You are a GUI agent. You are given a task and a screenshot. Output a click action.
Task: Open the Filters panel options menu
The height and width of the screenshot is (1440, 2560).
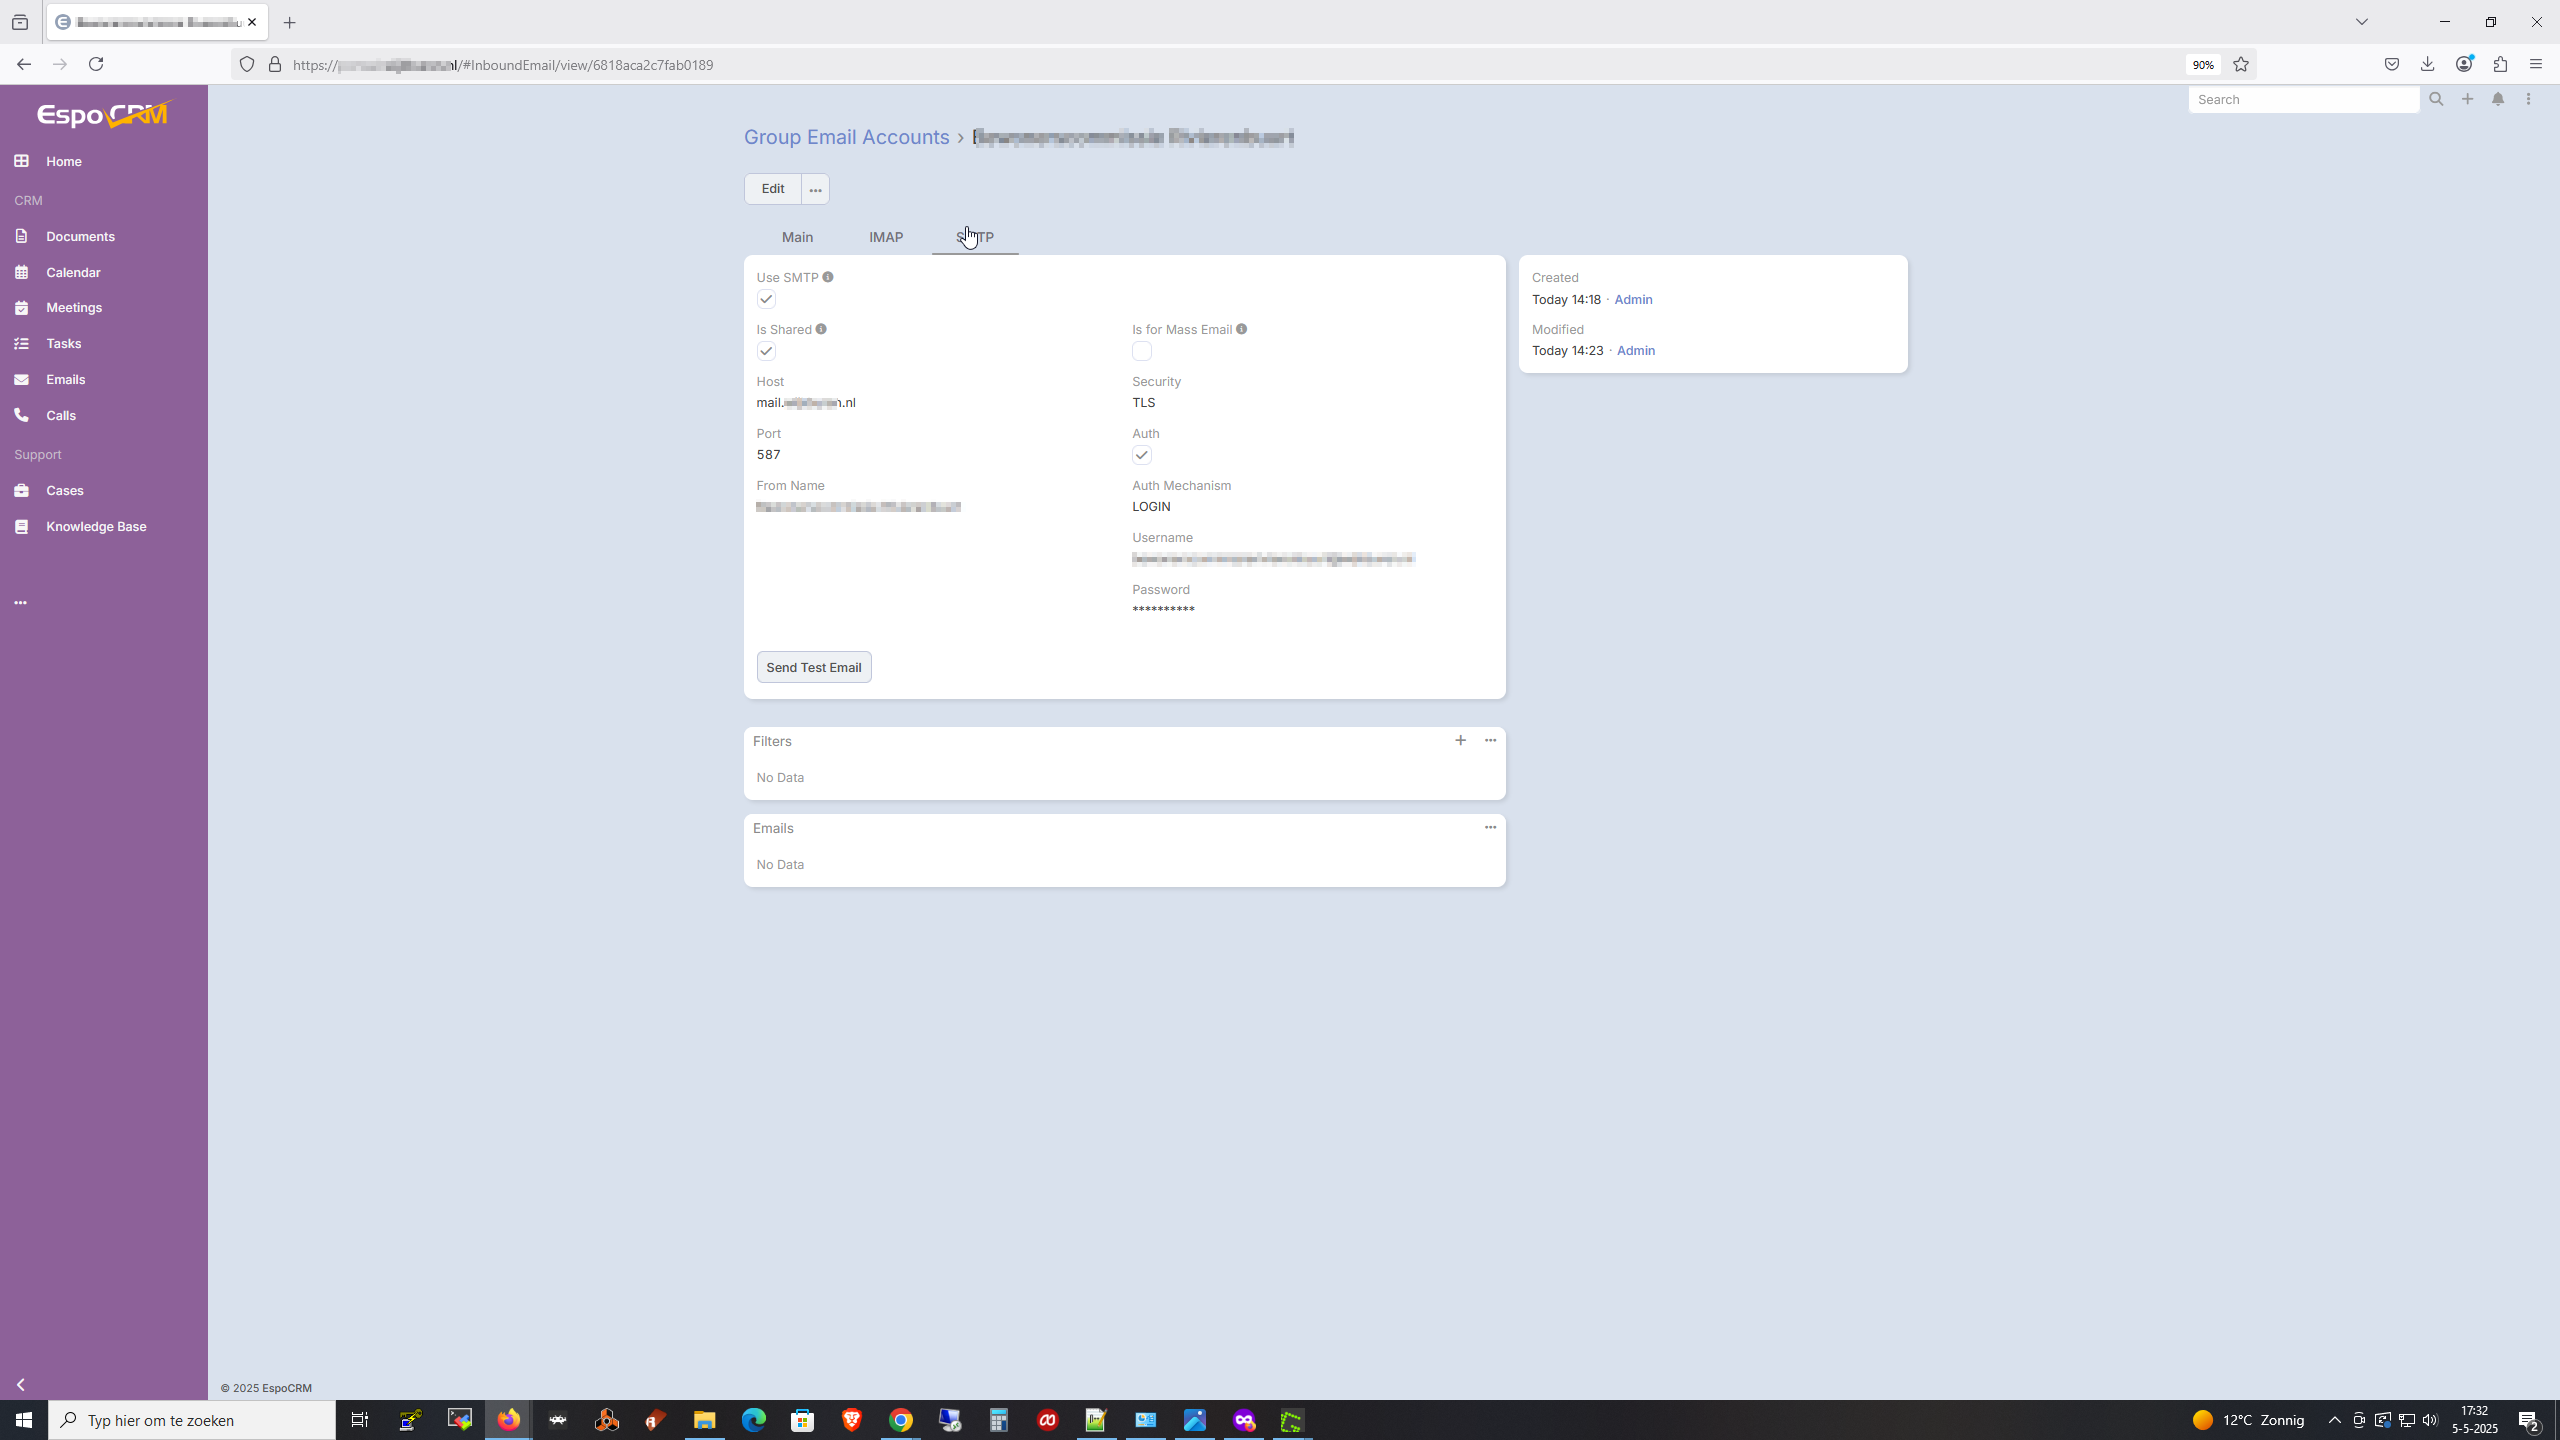point(1490,740)
